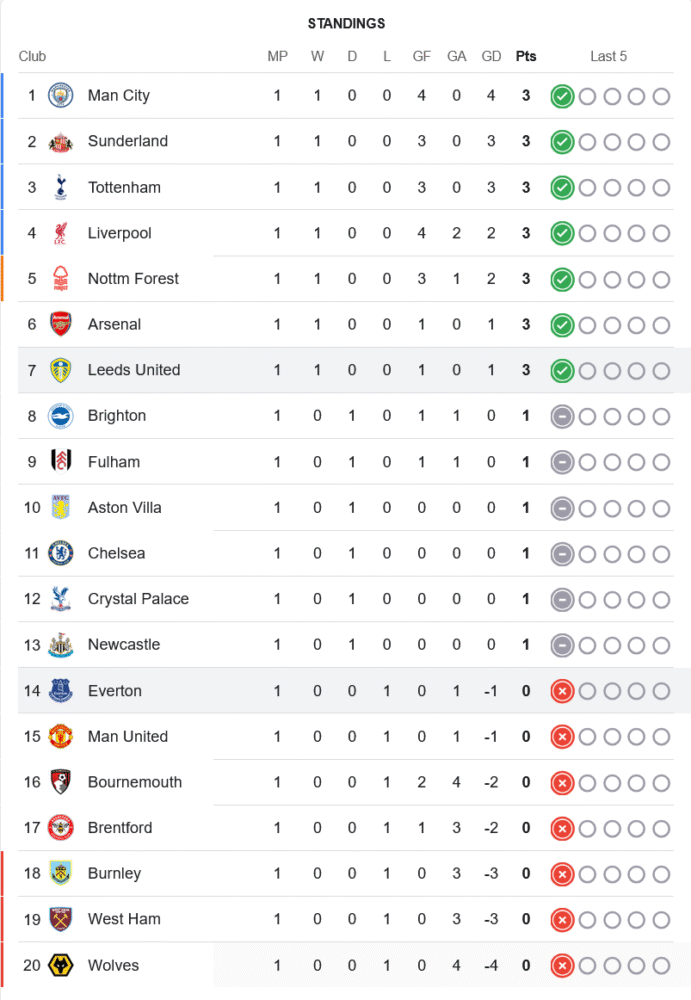Click the Tottenham club crest

pyautogui.click(x=61, y=187)
